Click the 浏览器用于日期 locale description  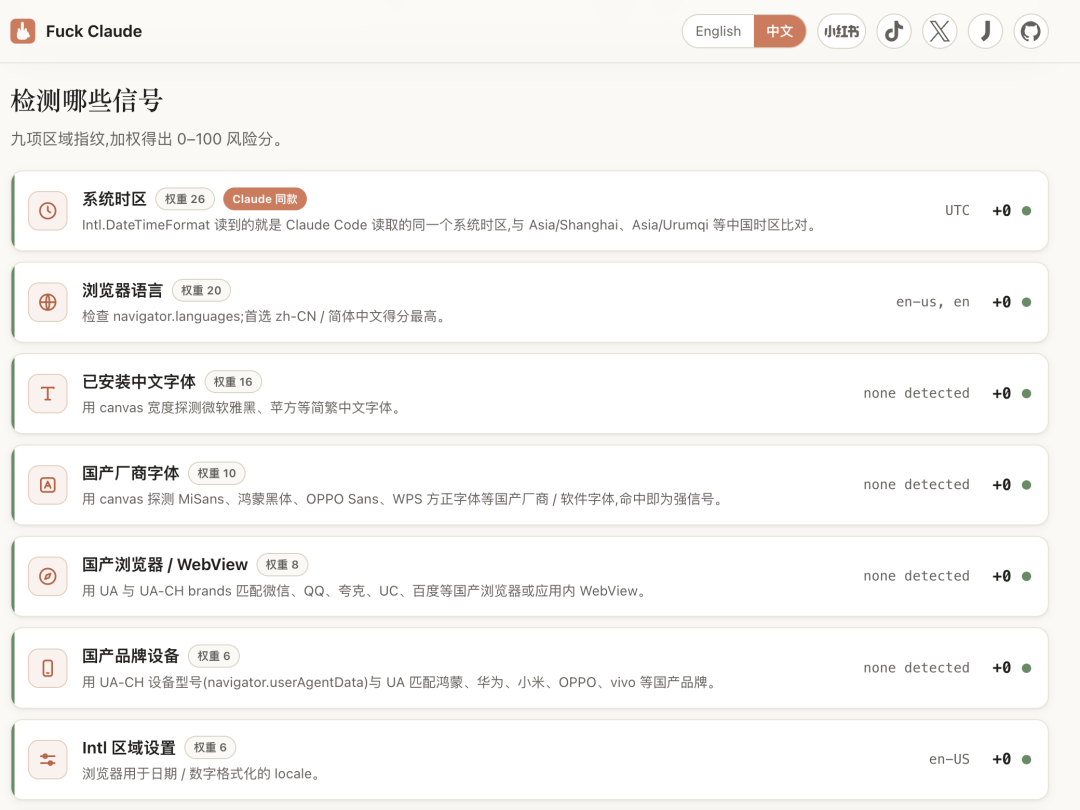pos(203,774)
